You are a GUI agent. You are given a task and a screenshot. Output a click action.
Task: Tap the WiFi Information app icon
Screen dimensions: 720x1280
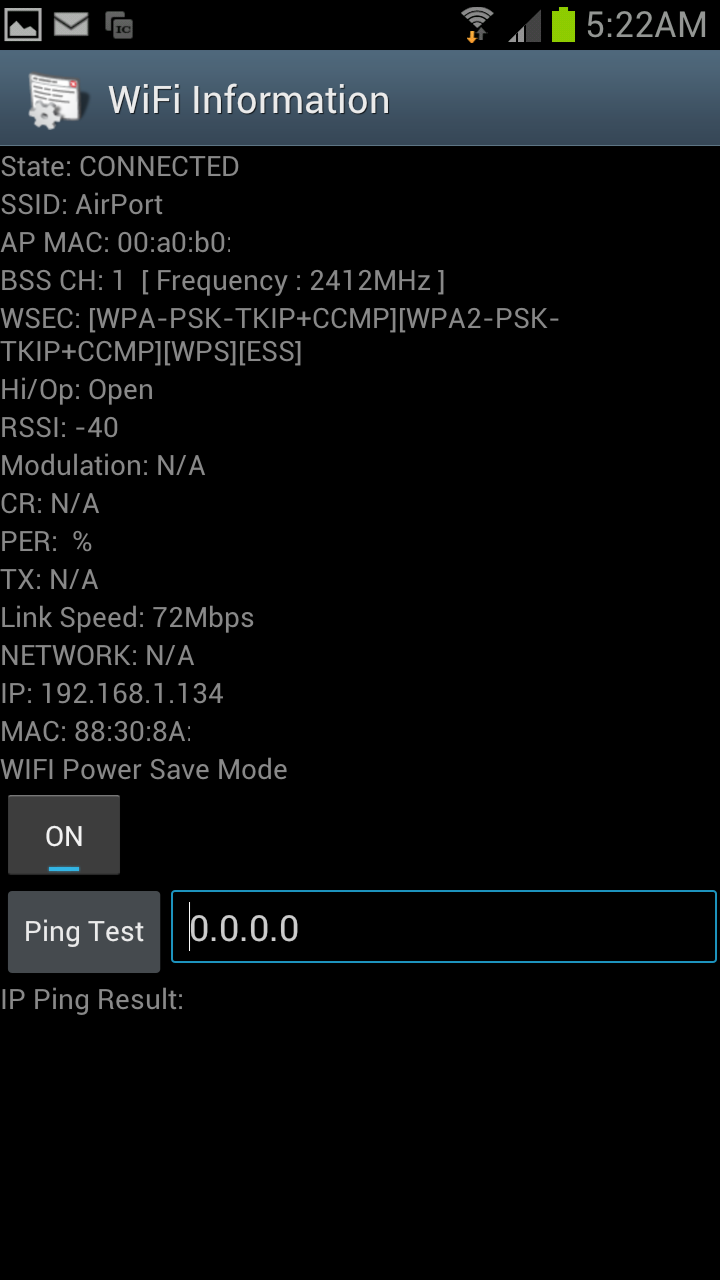click(x=54, y=100)
